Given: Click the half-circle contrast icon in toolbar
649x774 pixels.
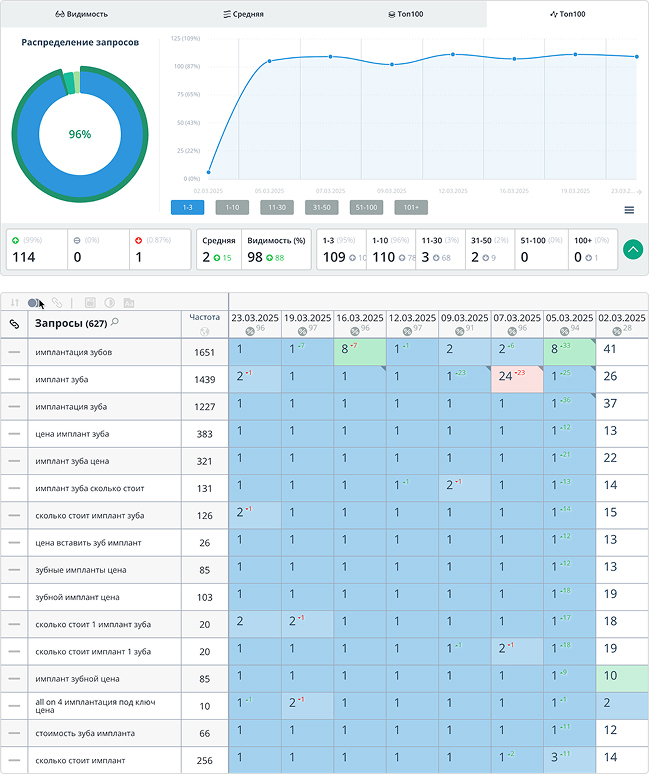Looking at the screenshot, I should [110, 302].
